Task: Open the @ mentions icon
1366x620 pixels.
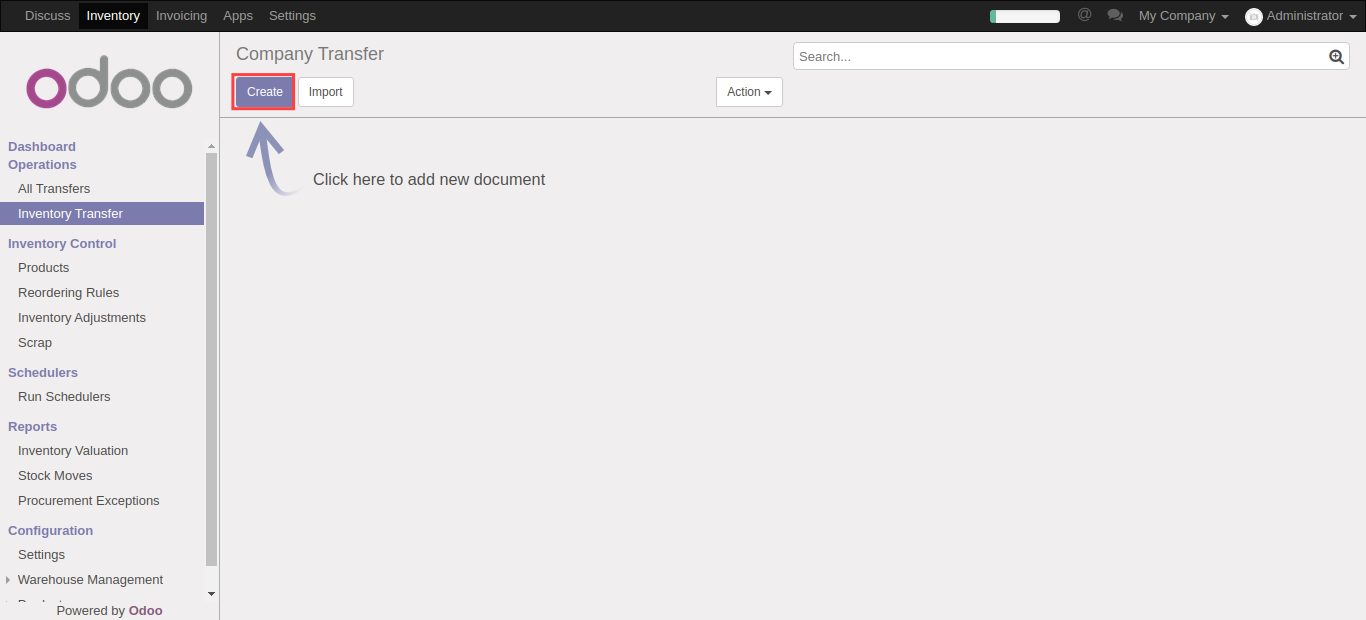Action: (1084, 15)
